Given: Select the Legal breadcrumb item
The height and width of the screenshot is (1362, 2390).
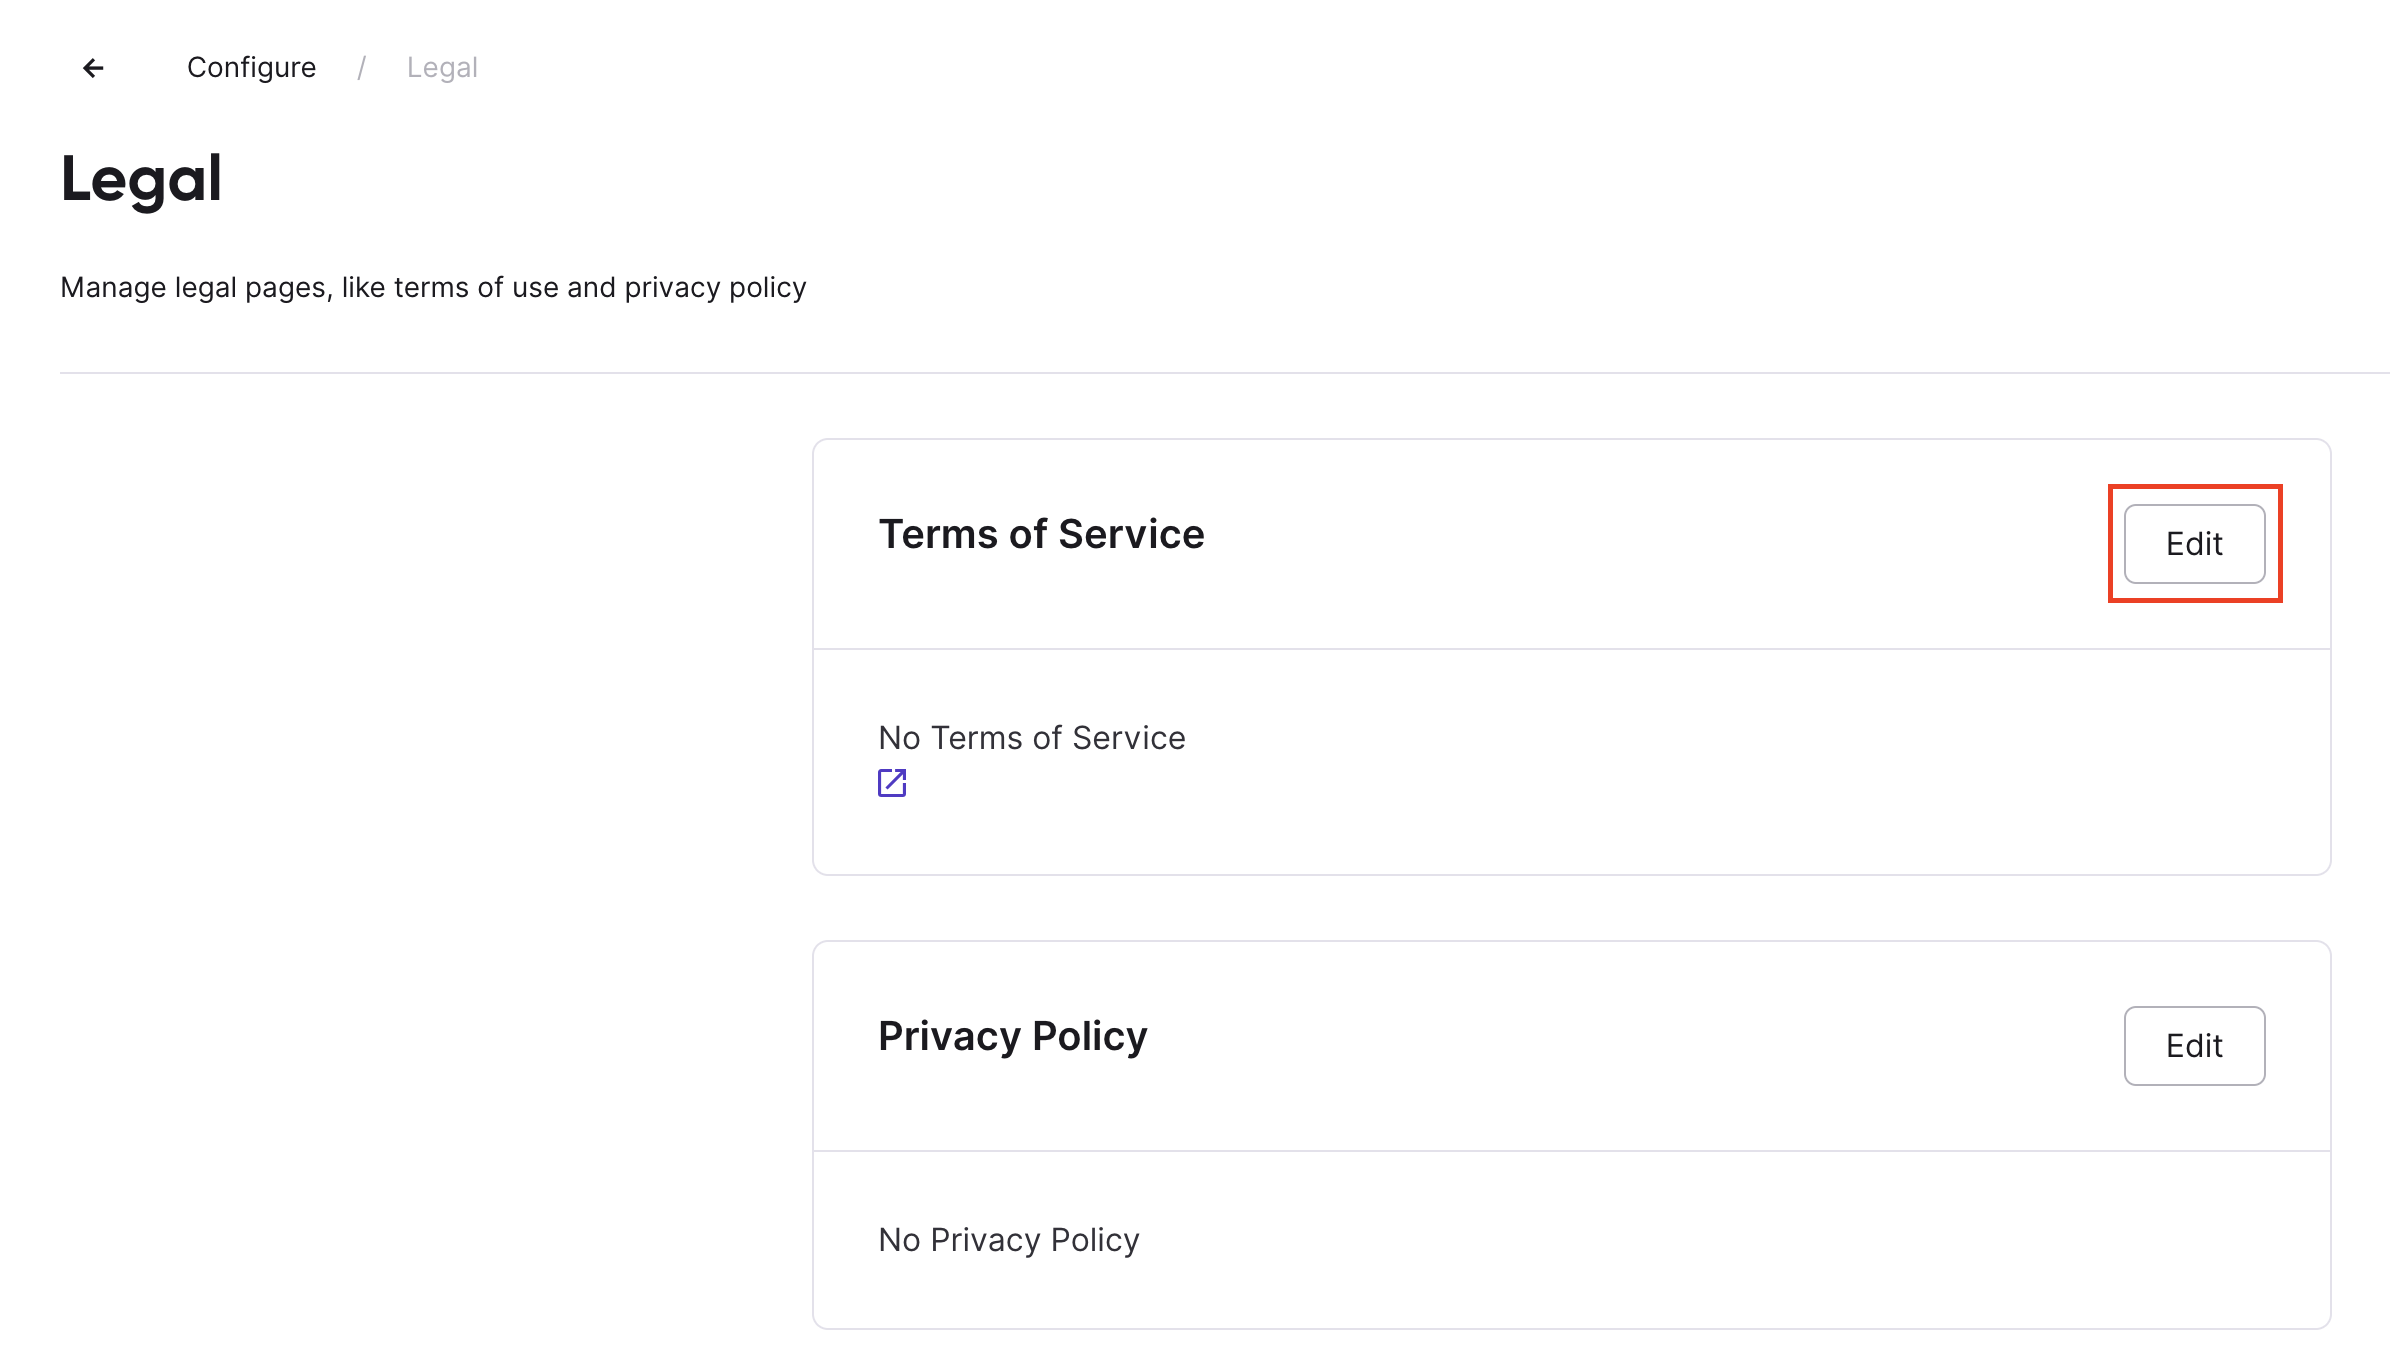Looking at the screenshot, I should [442, 68].
